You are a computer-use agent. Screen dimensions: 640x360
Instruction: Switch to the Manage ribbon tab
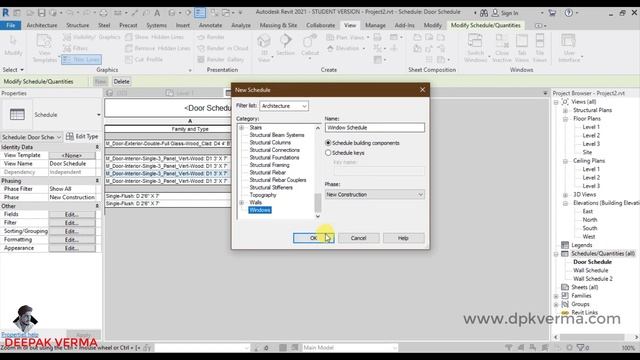point(375,25)
